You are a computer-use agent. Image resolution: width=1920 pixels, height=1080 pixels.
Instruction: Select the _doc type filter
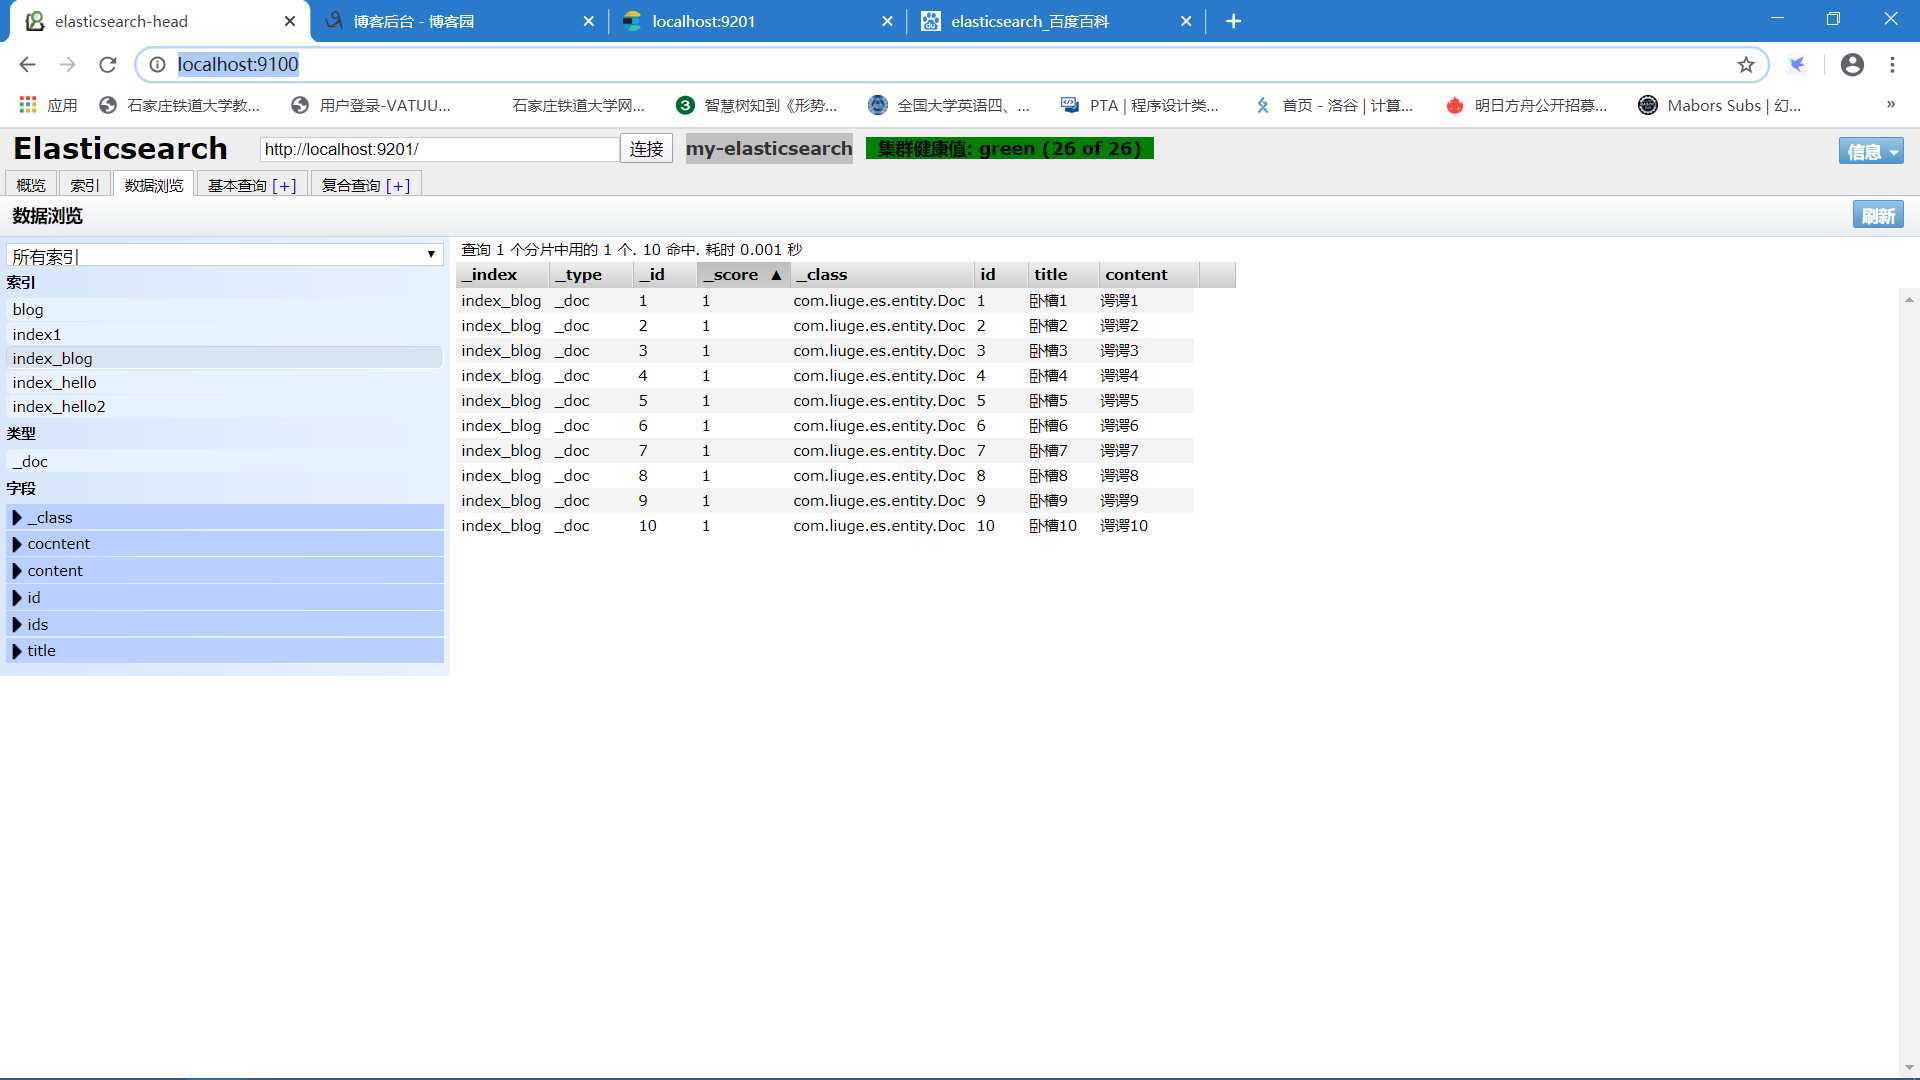point(224,461)
